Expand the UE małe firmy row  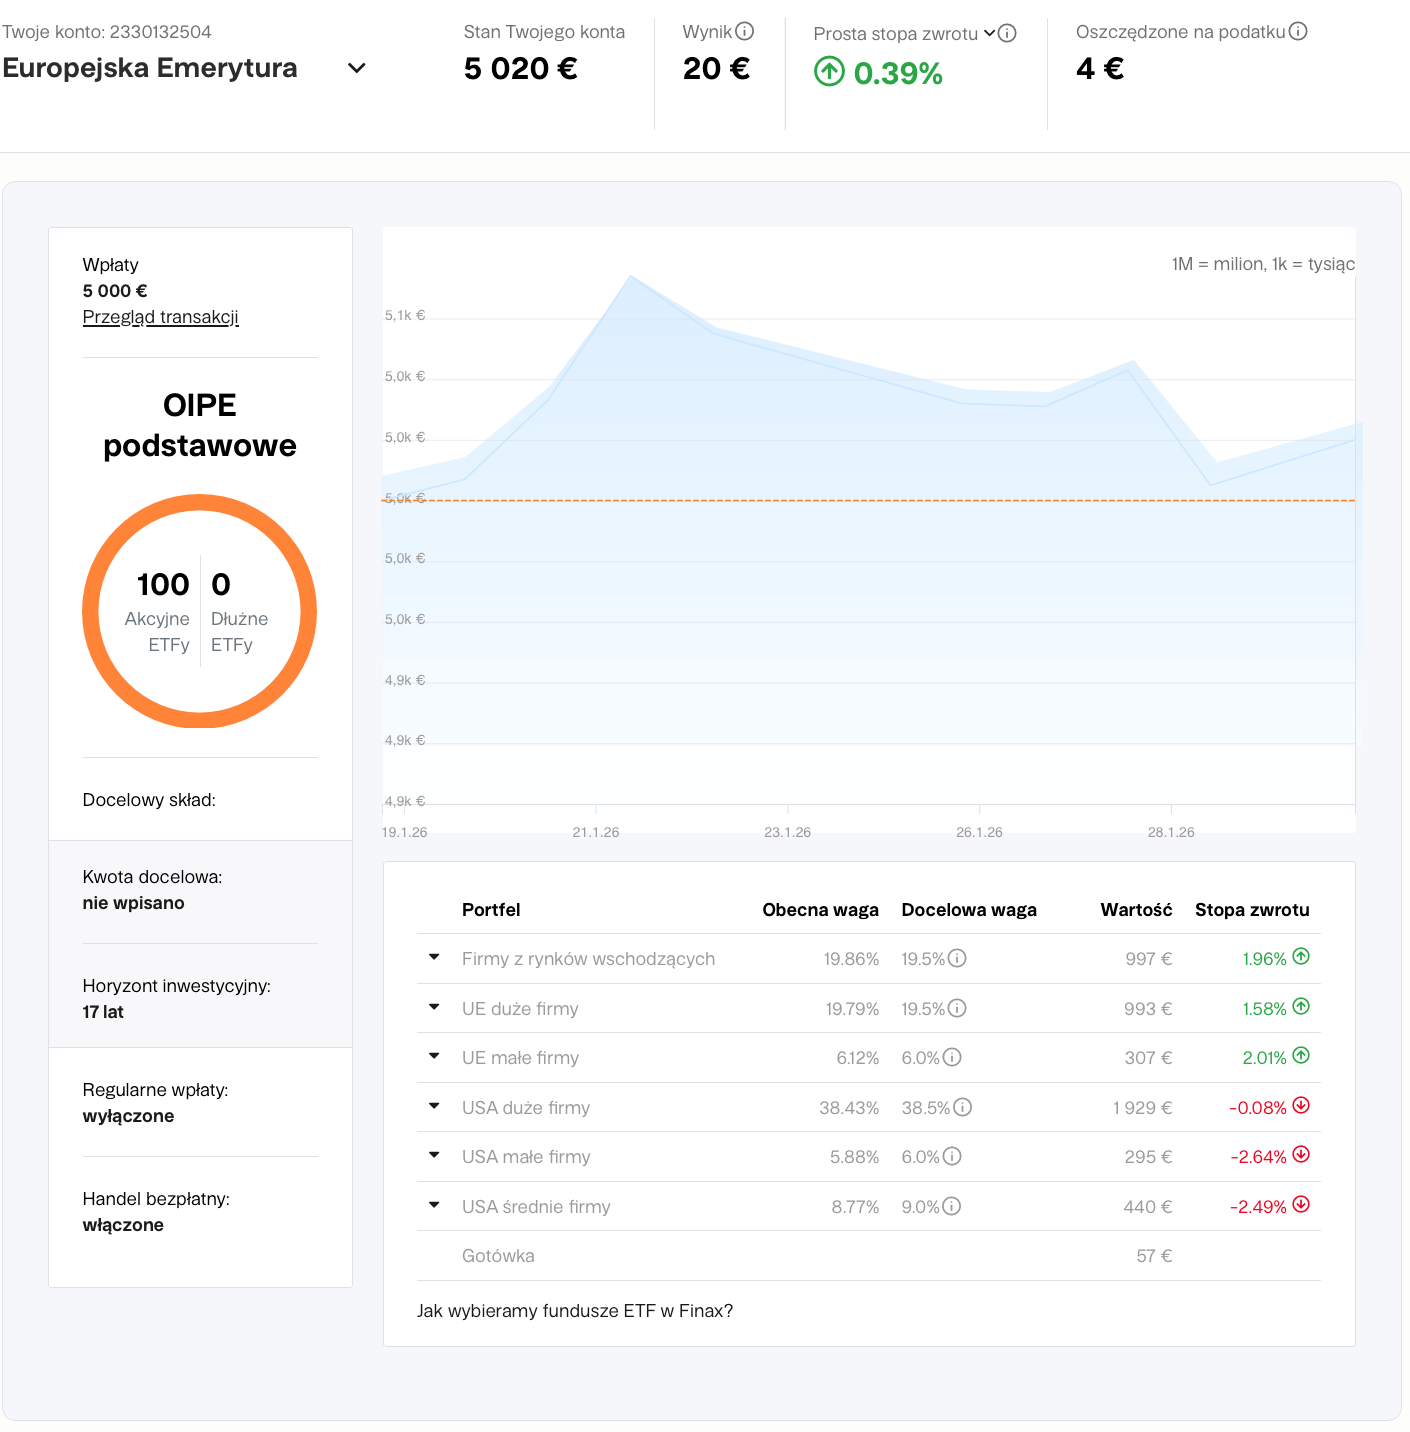[x=434, y=1057]
